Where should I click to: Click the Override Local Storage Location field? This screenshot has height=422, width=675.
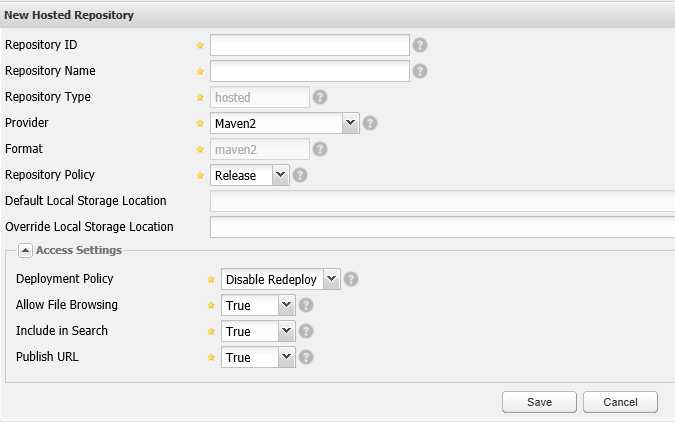443,227
